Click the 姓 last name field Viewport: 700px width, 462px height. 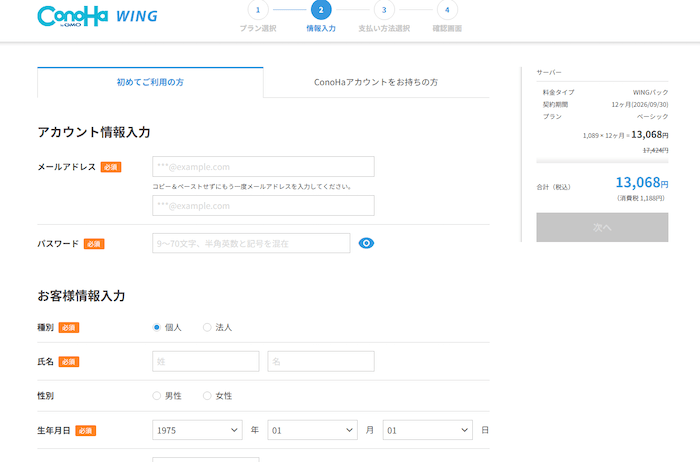pyautogui.click(x=205, y=361)
